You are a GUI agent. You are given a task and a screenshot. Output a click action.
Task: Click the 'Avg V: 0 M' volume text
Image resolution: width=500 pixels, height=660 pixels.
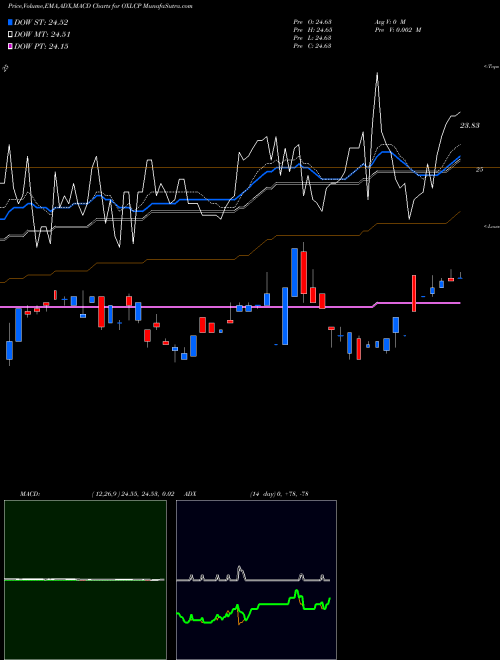[390, 22]
